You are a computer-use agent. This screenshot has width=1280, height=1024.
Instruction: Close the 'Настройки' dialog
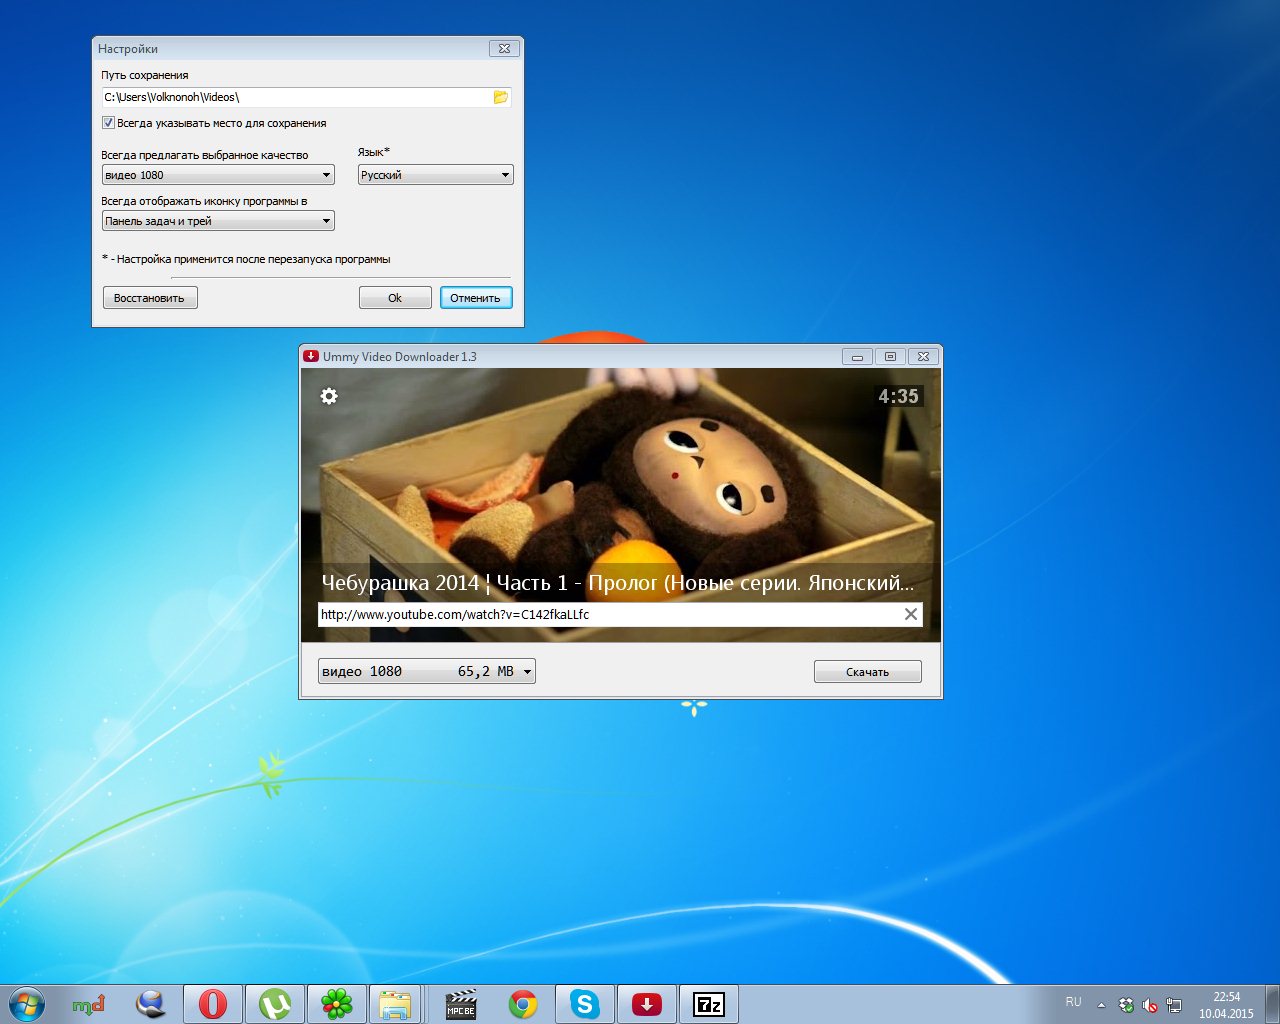[504, 48]
